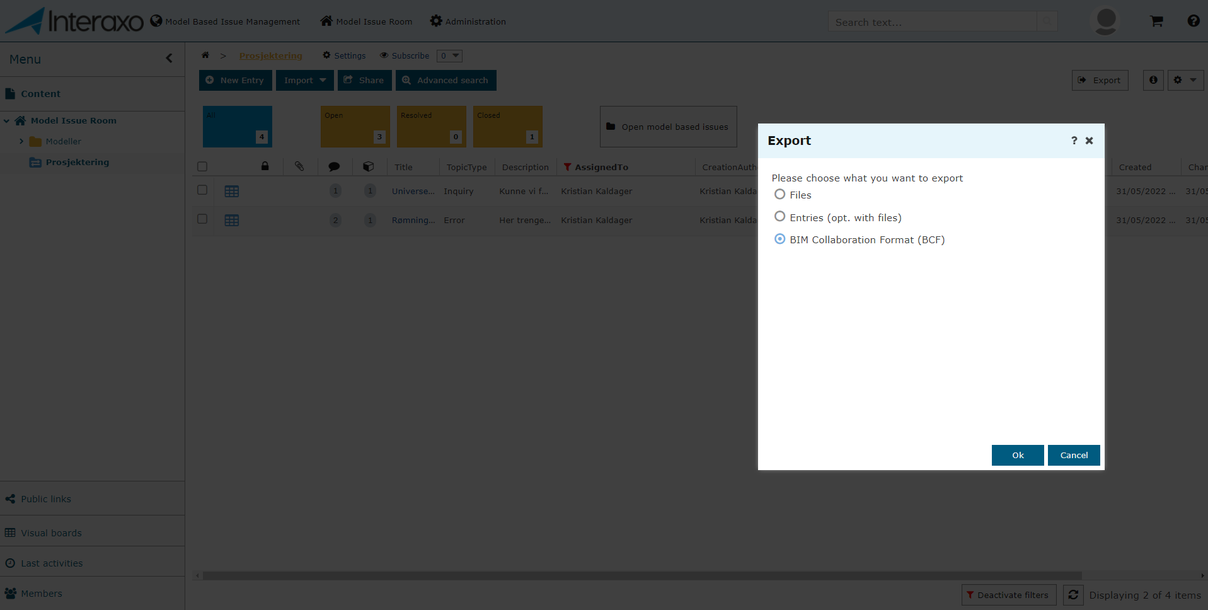Collapse the Model Issue Room tree node
1208x610 pixels.
pos(6,121)
